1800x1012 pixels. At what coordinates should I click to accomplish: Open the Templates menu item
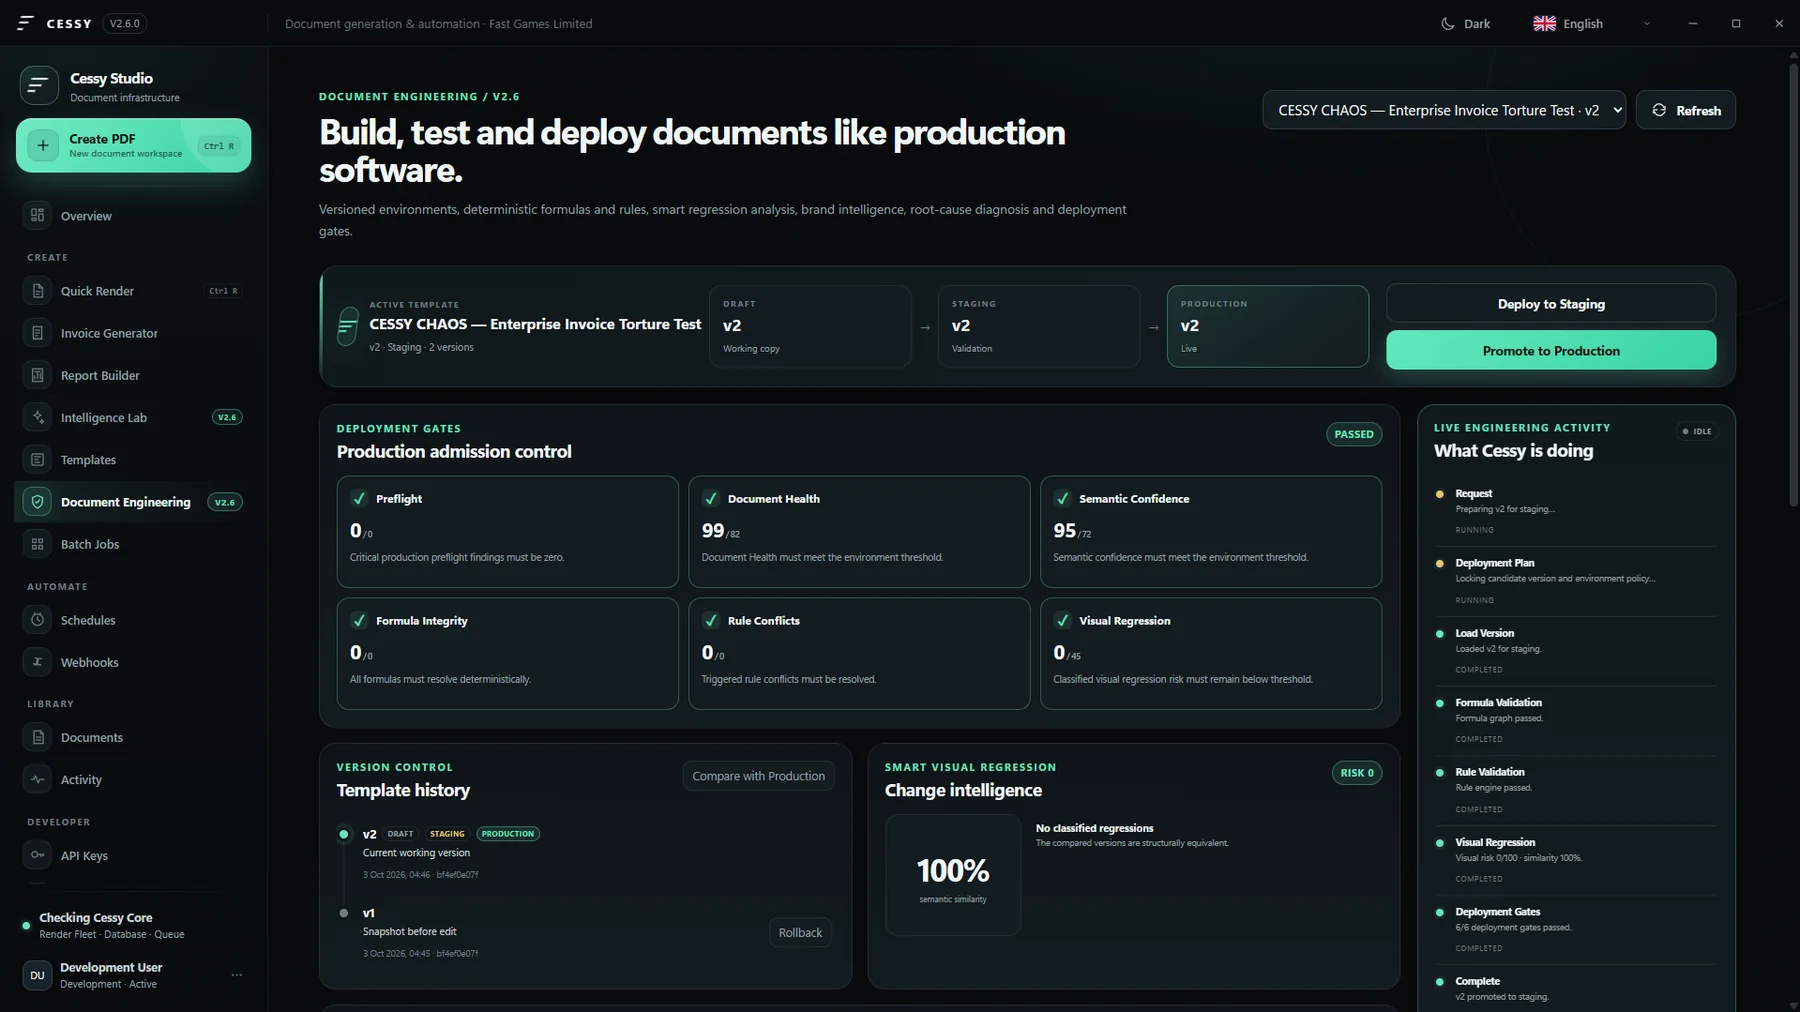coord(133,460)
